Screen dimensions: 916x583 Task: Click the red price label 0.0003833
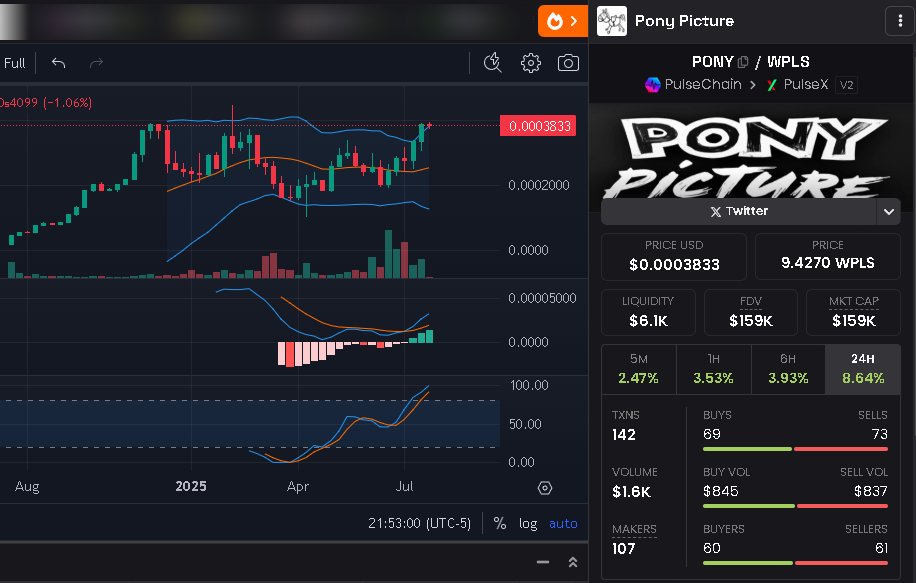click(x=538, y=126)
